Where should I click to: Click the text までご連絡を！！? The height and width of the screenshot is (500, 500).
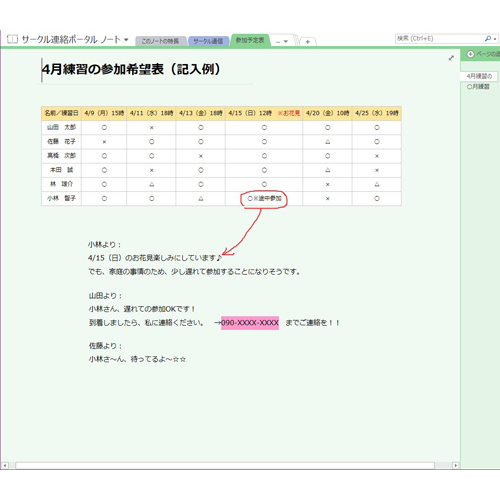click(313, 323)
